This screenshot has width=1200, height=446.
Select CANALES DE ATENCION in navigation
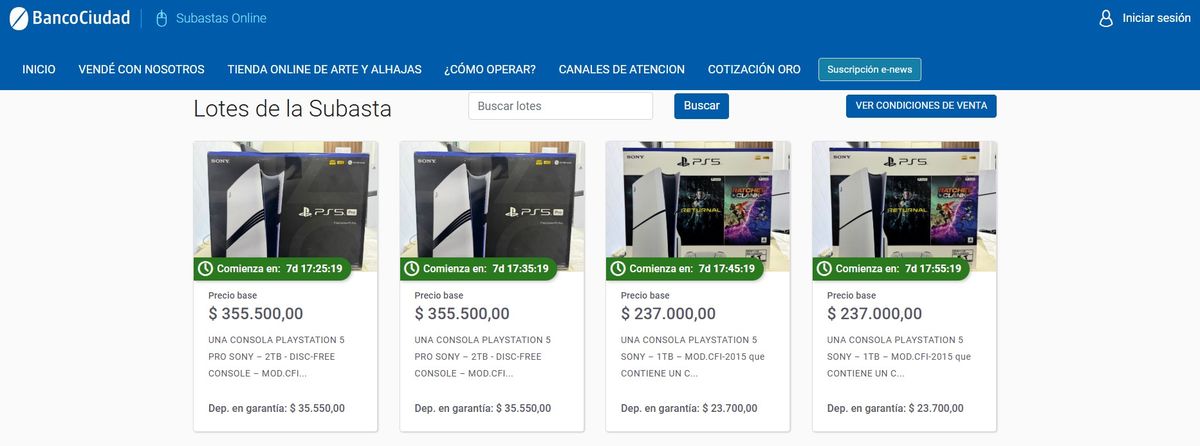(x=621, y=69)
